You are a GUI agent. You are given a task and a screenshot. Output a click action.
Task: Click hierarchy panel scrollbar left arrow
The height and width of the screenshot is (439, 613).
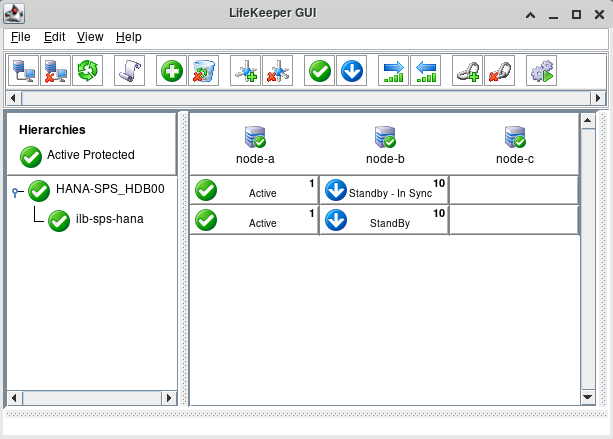click(14, 398)
